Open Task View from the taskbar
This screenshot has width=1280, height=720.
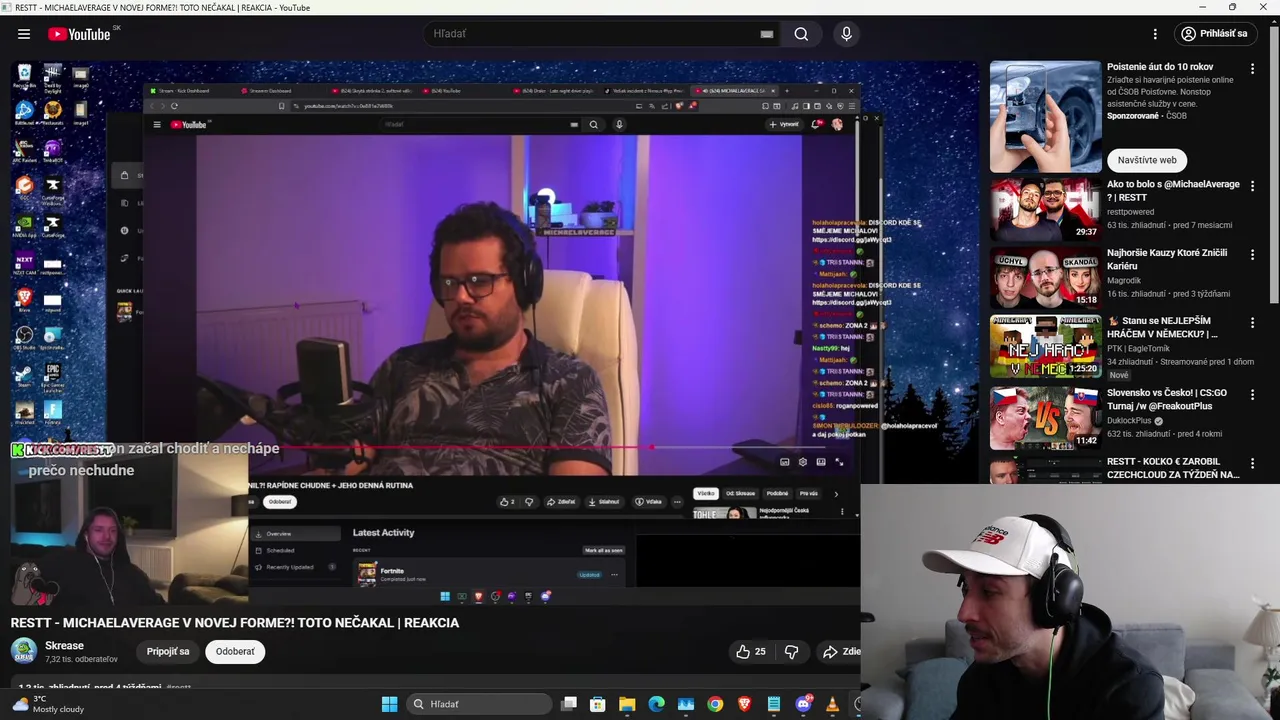(569, 704)
